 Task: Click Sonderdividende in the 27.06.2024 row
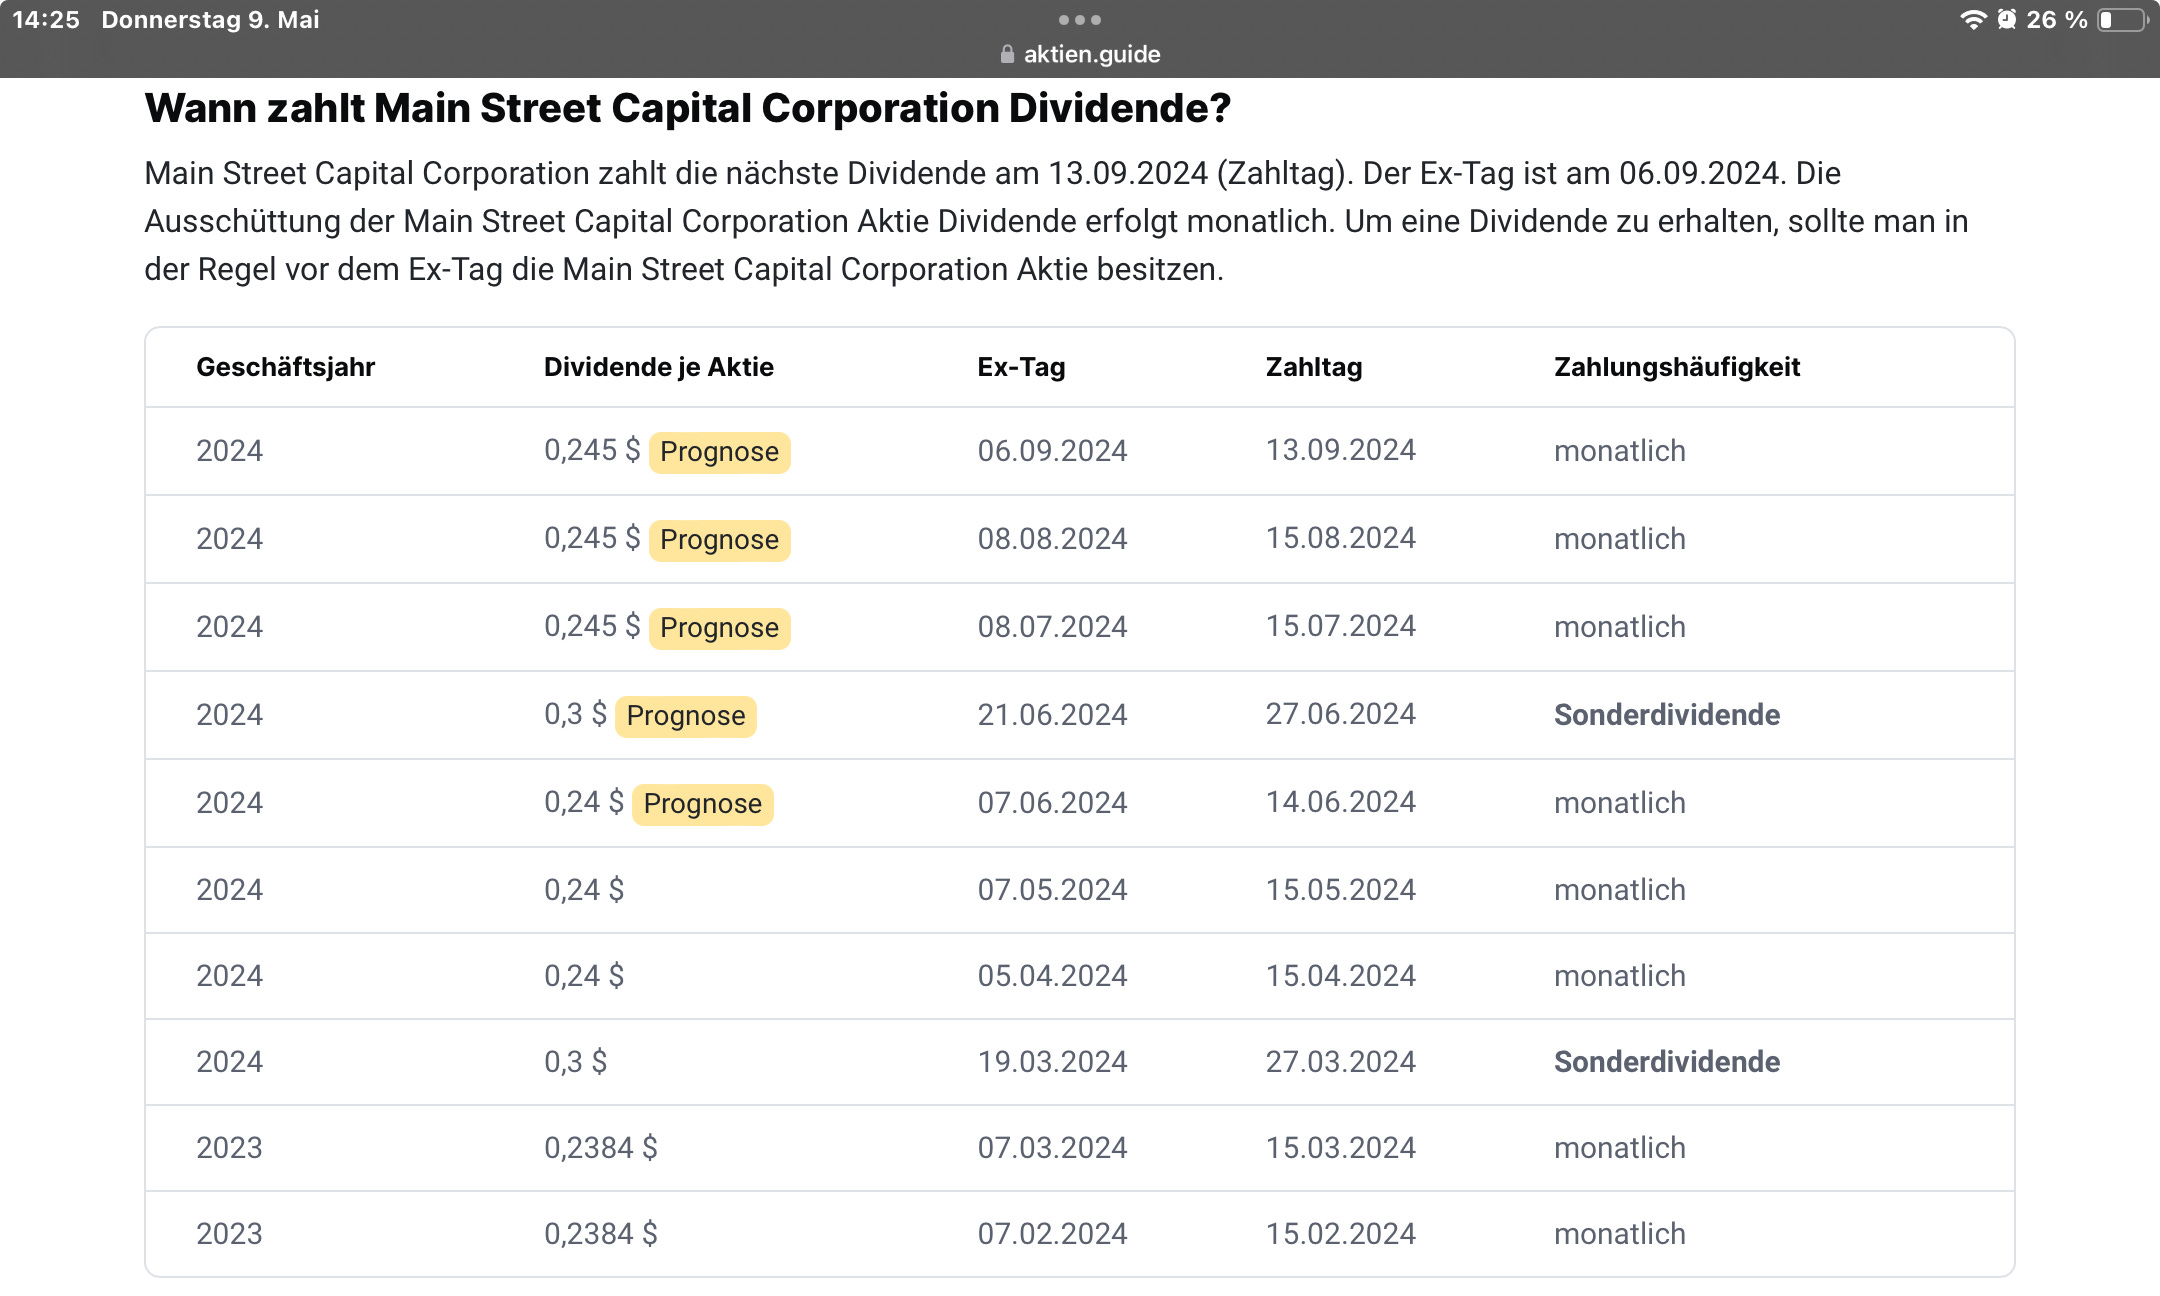click(x=1667, y=715)
